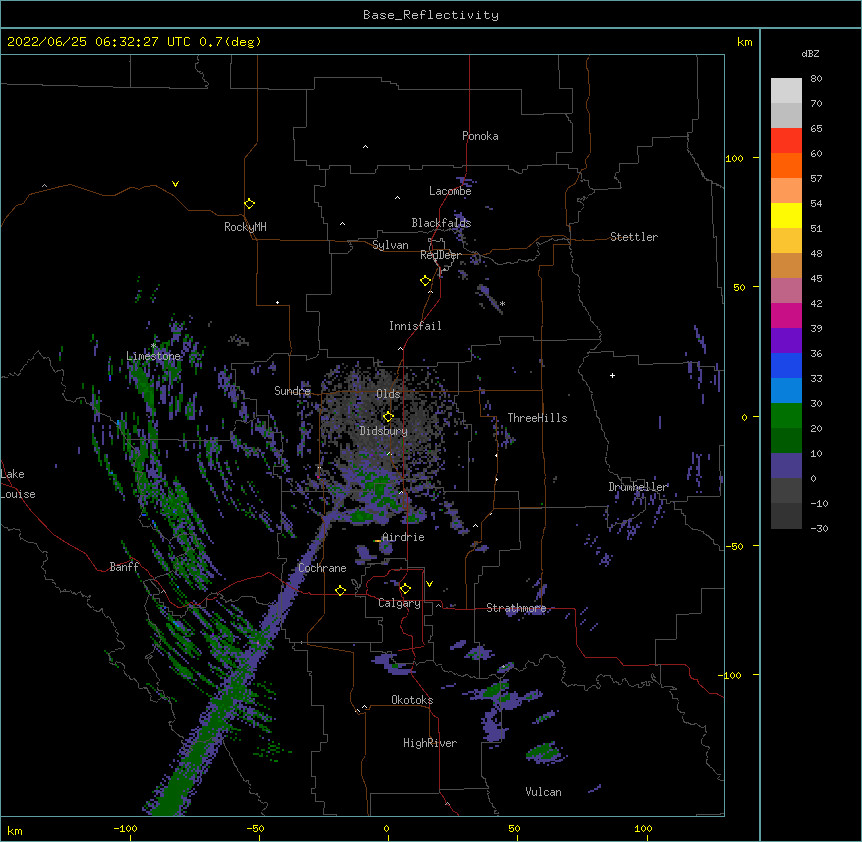This screenshot has height=842, width=862.
Task: Click the white asterisk above the Limestone label
Action: pos(154,346)
